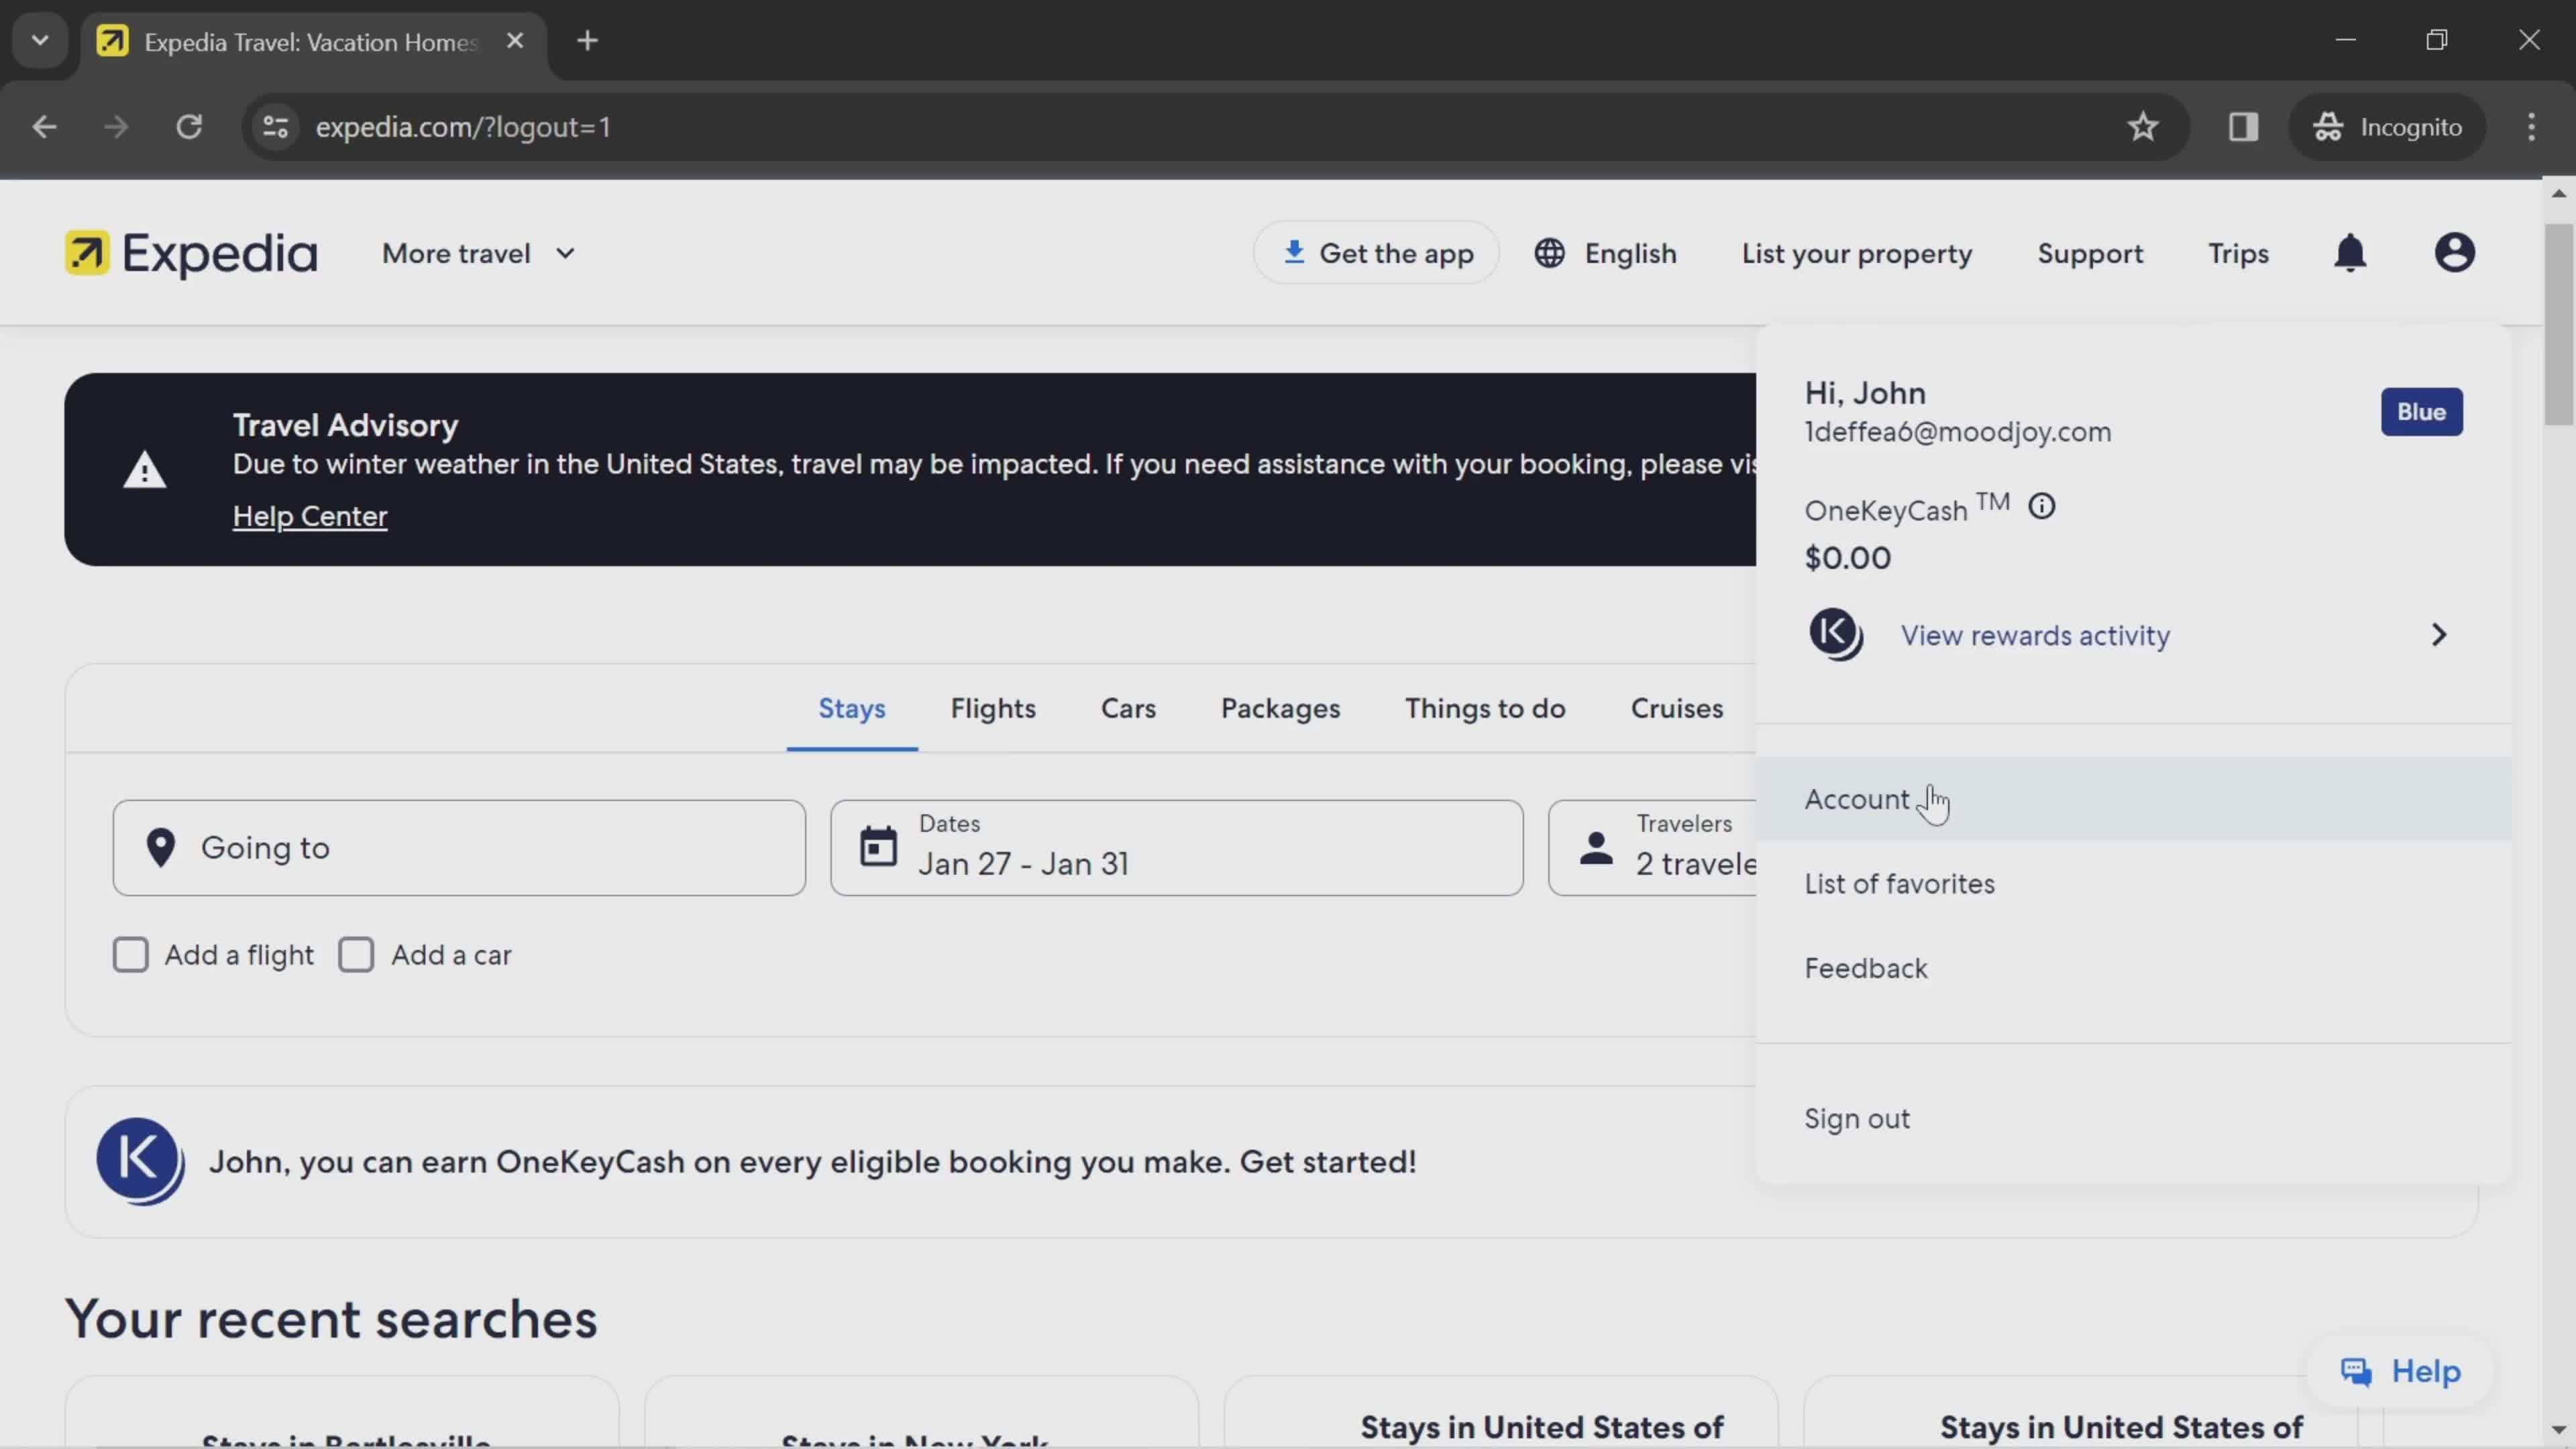The image size is (2576, 1449).
Task: Click the location pin icon in search
Action: coord(161,846)
